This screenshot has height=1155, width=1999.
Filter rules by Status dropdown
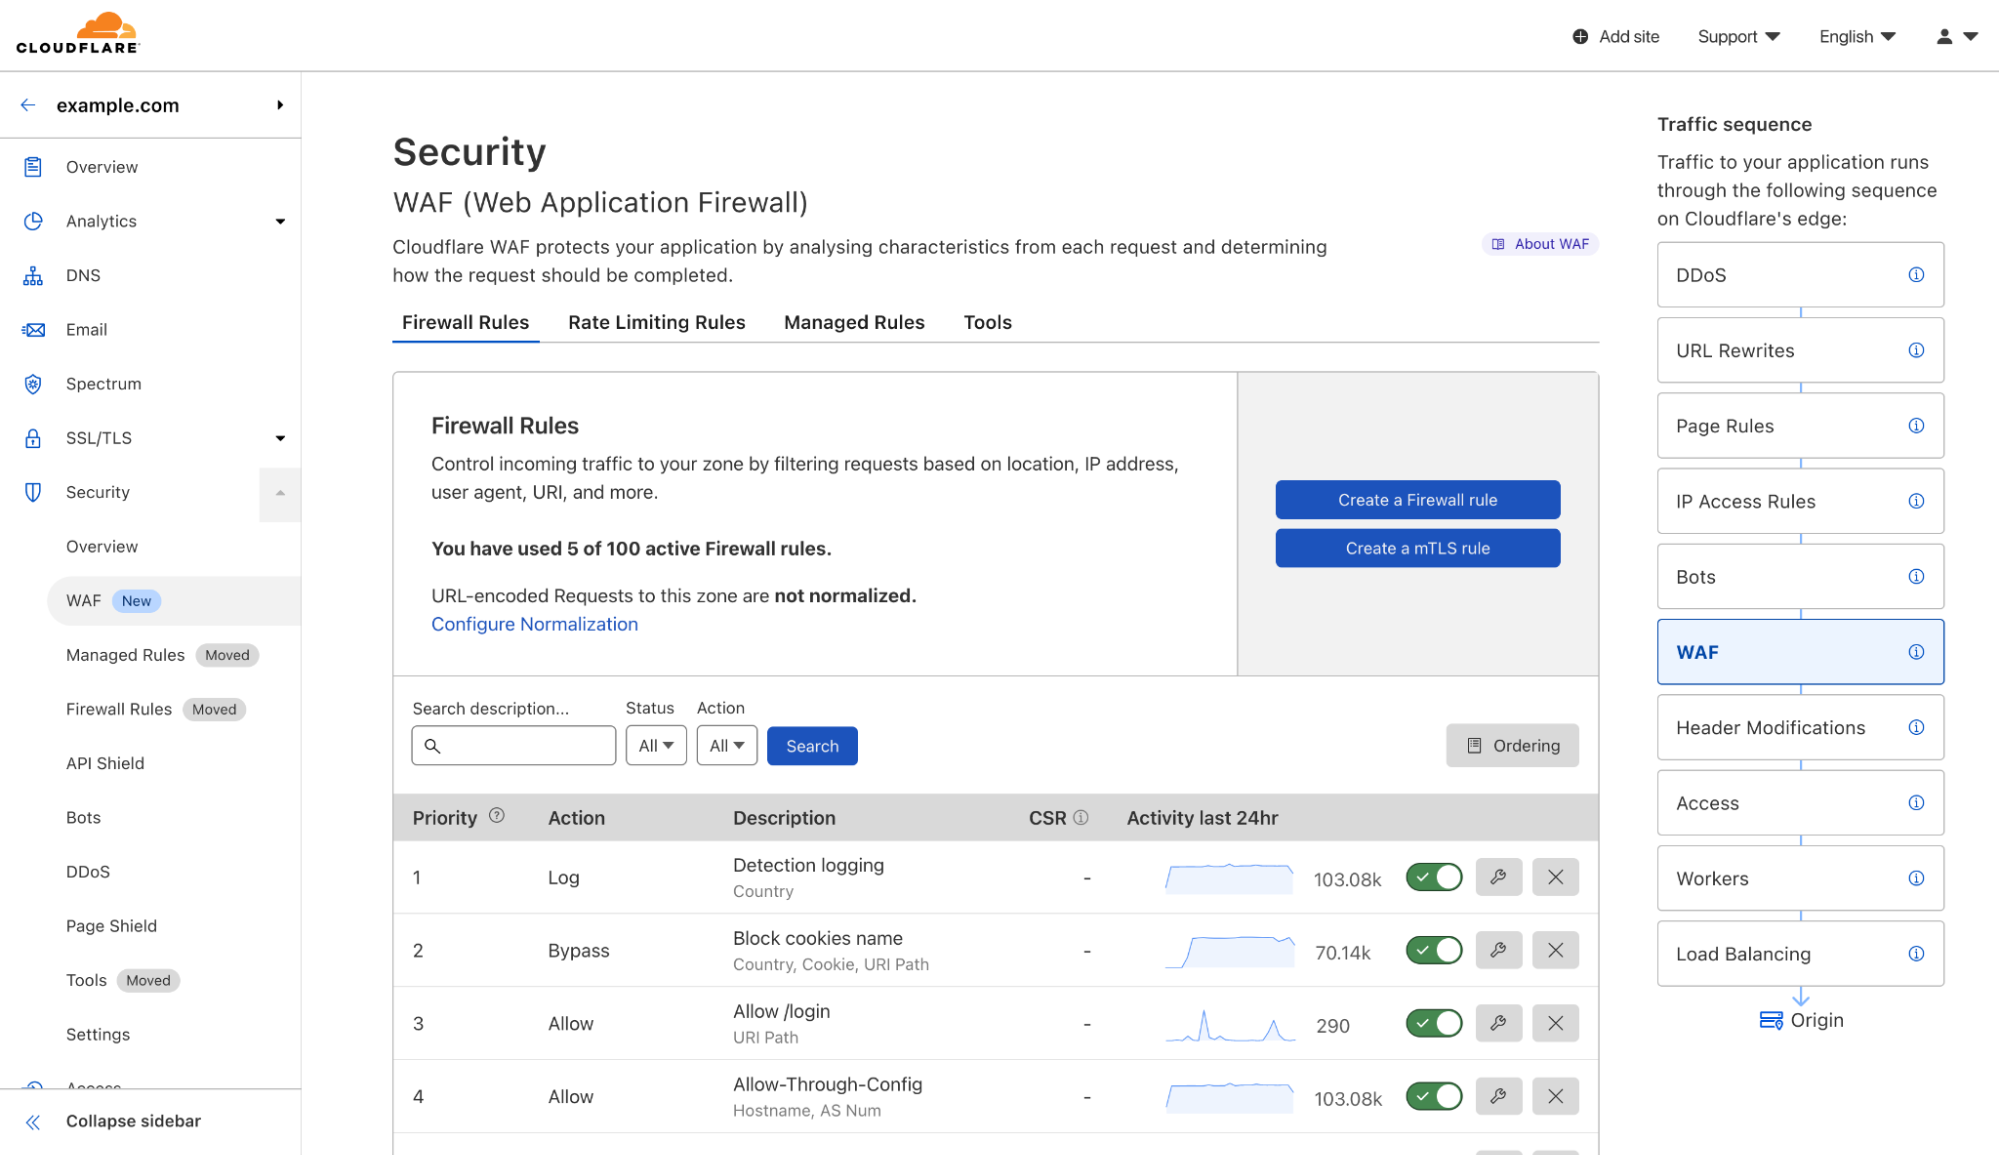click(x=654, y=744)
